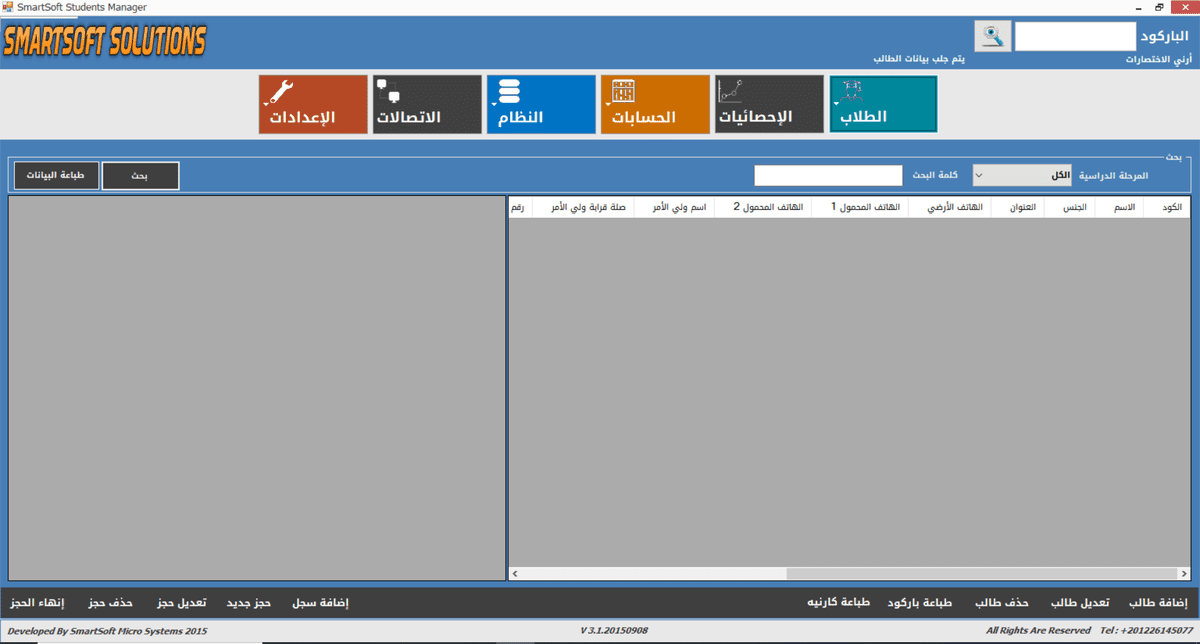Select إضافة طالب in bottom bar

[x=1157, y=603]
